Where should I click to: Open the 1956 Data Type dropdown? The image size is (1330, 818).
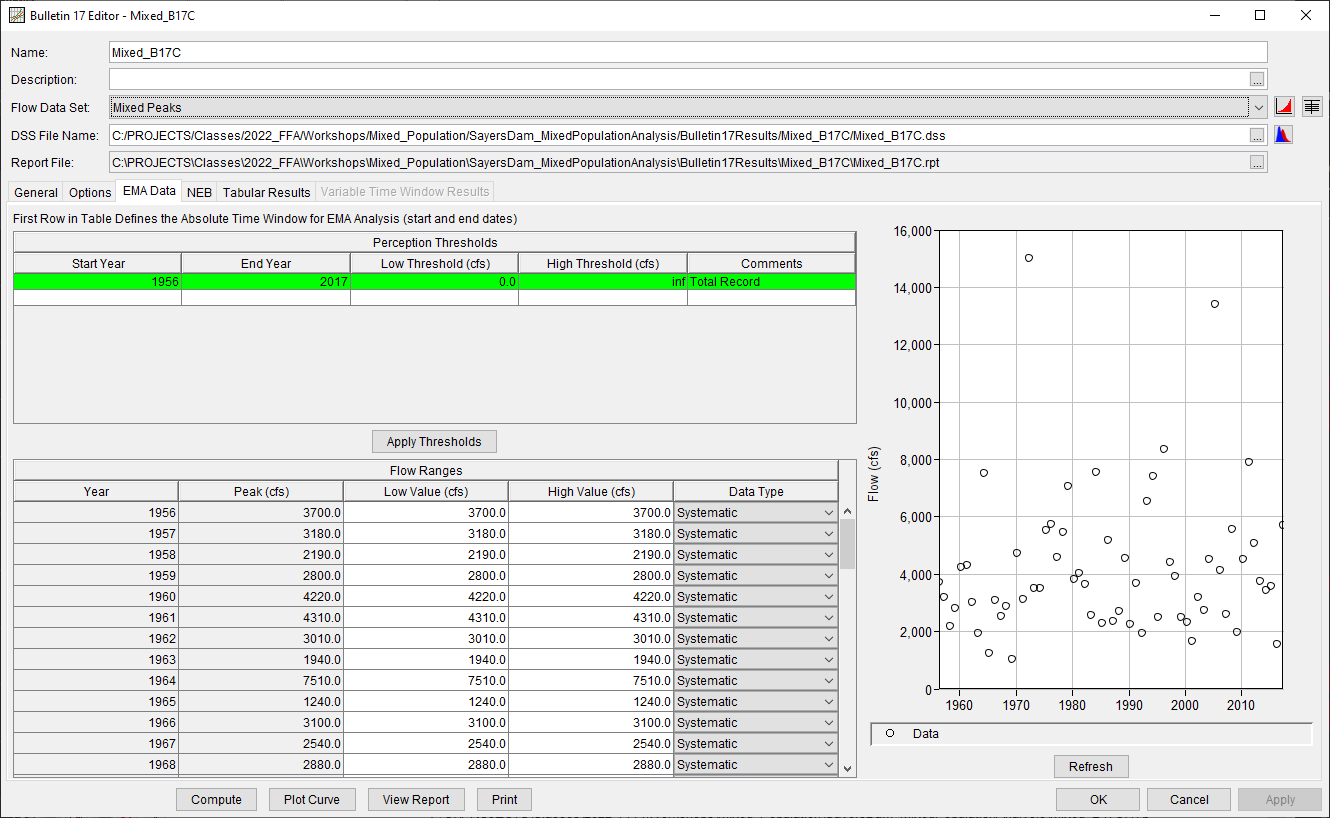click(827, 512)
